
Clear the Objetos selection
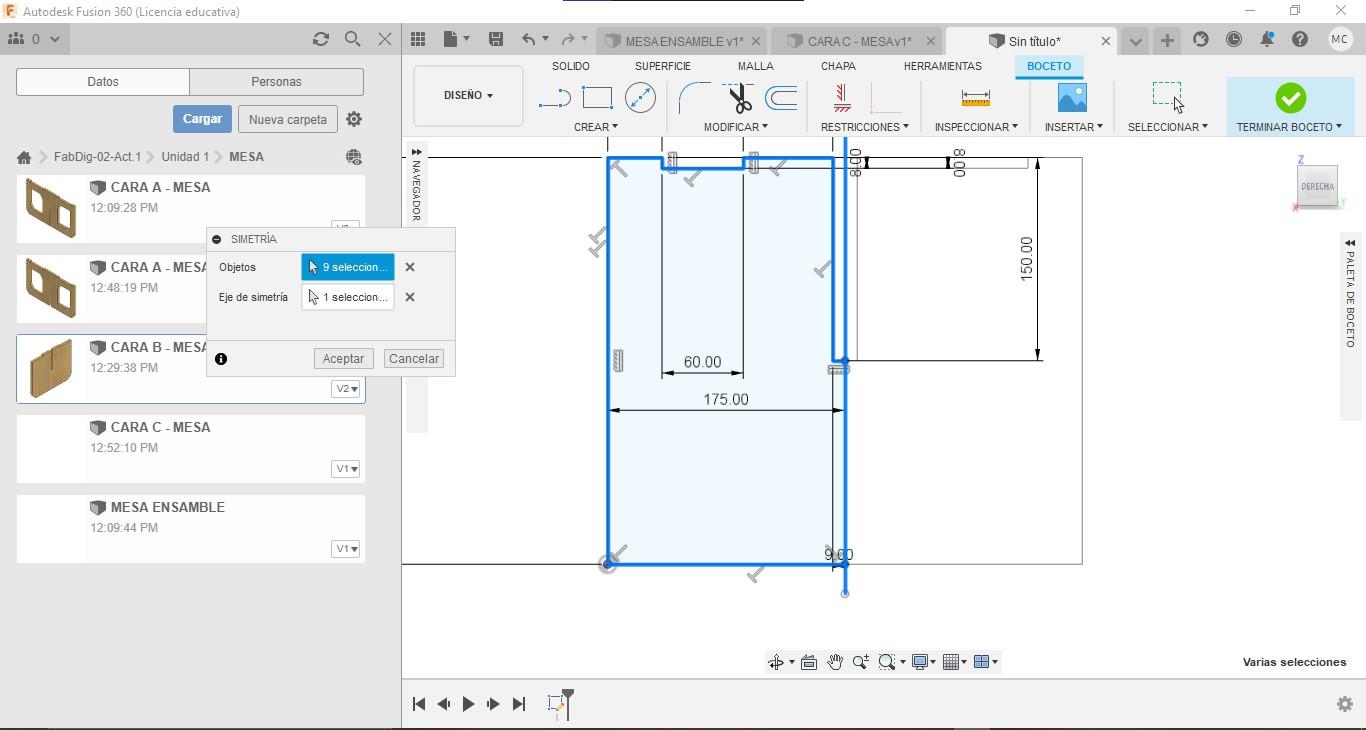(x=410, y=267)
